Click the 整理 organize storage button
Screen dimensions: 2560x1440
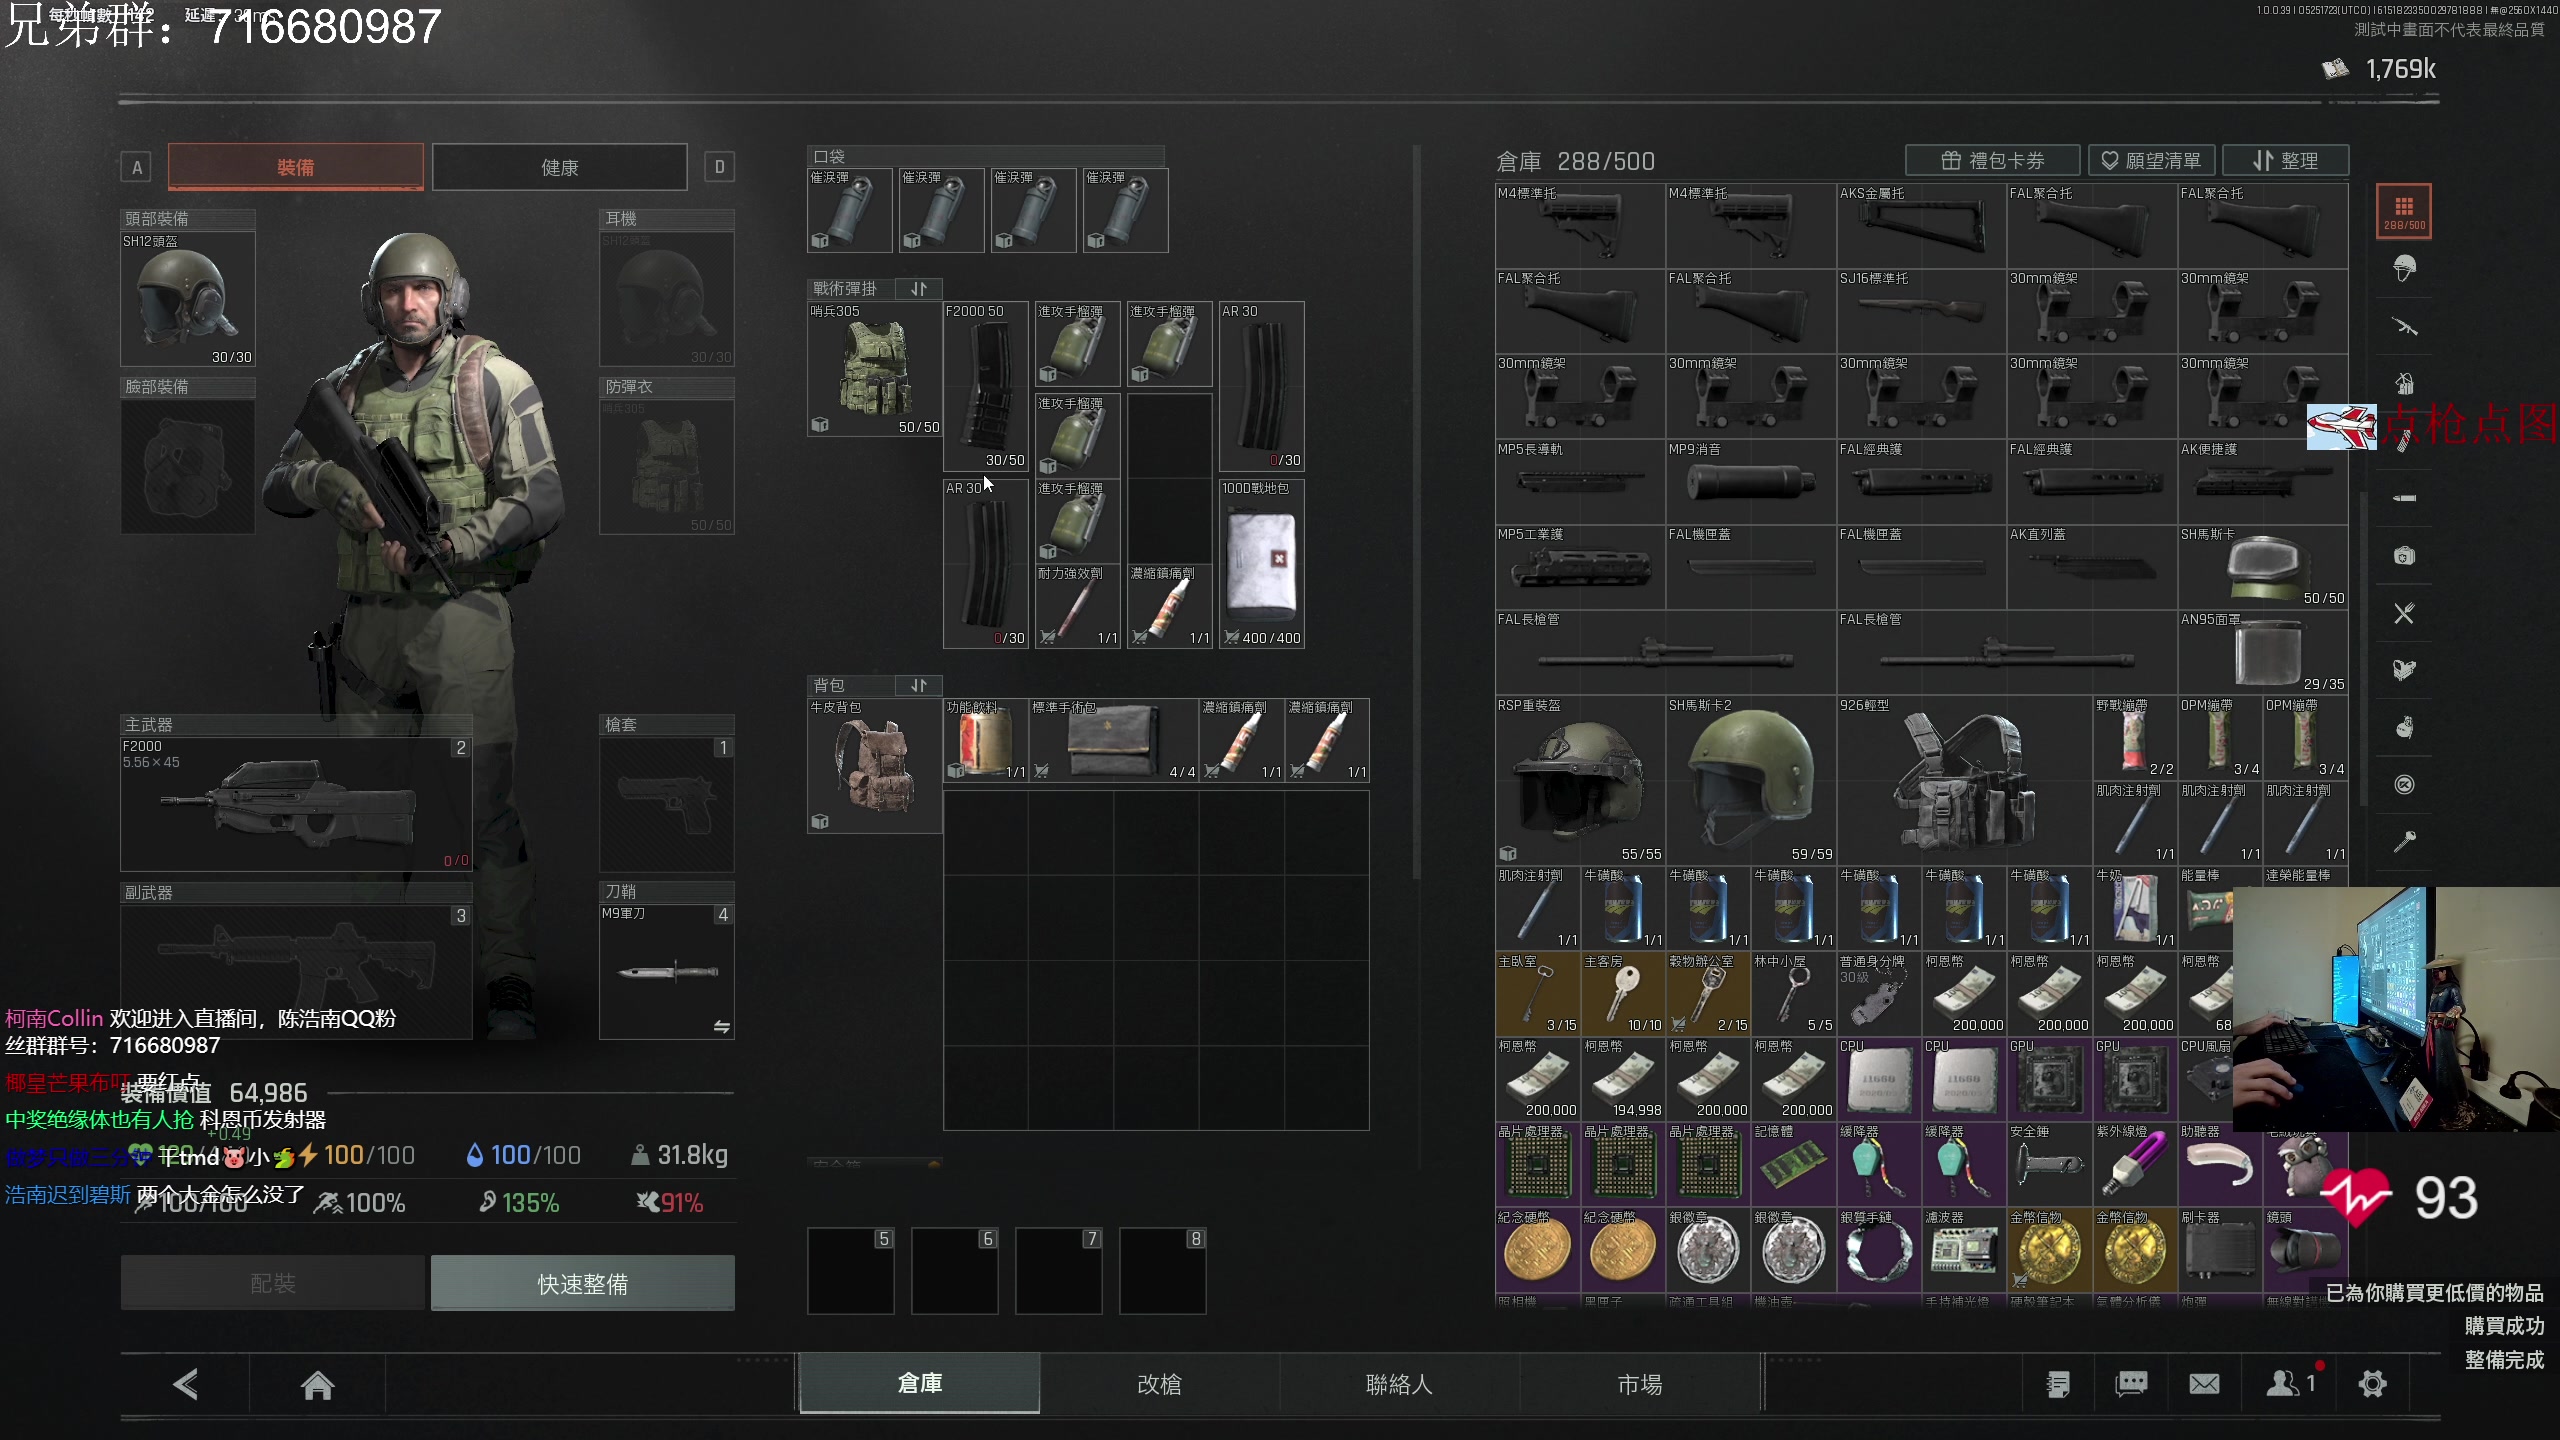point(2286,160)
